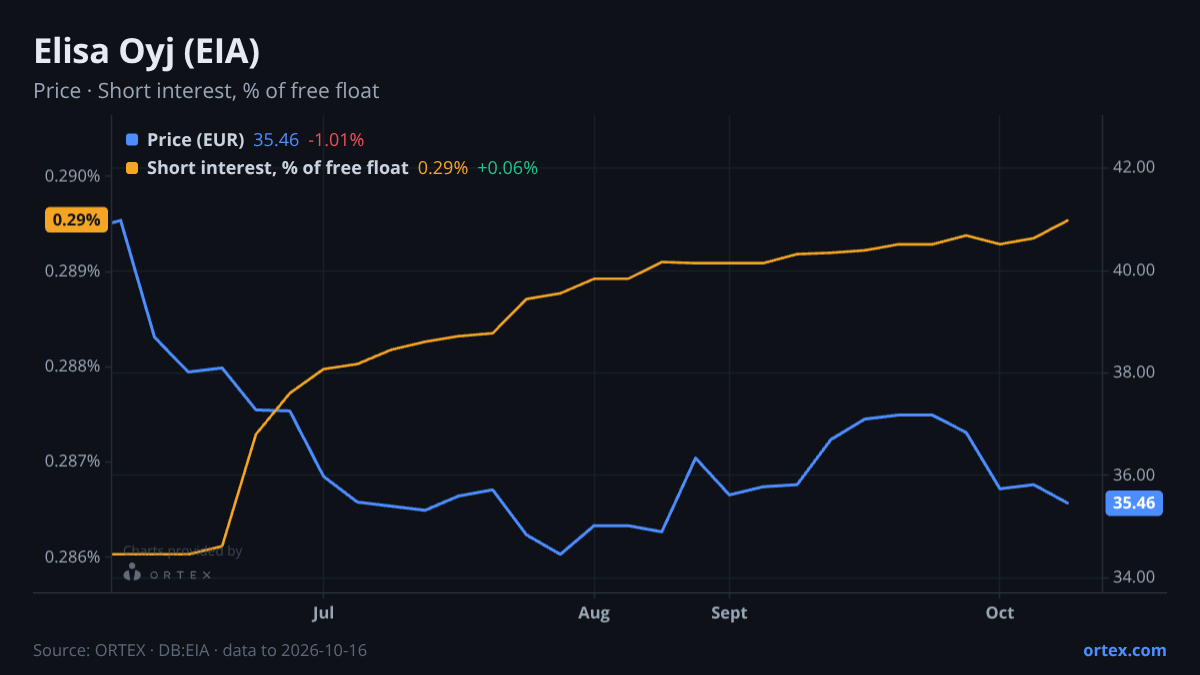
Task: Click the 0.287% left axis label
Action: click(x=73, y=461)
